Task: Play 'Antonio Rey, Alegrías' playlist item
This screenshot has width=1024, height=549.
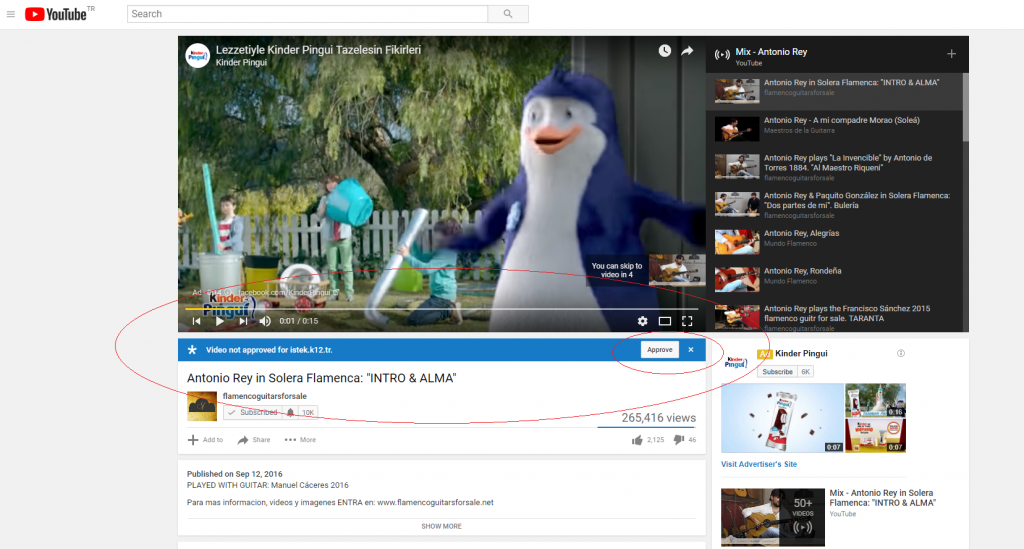Action: pos(835,242)
